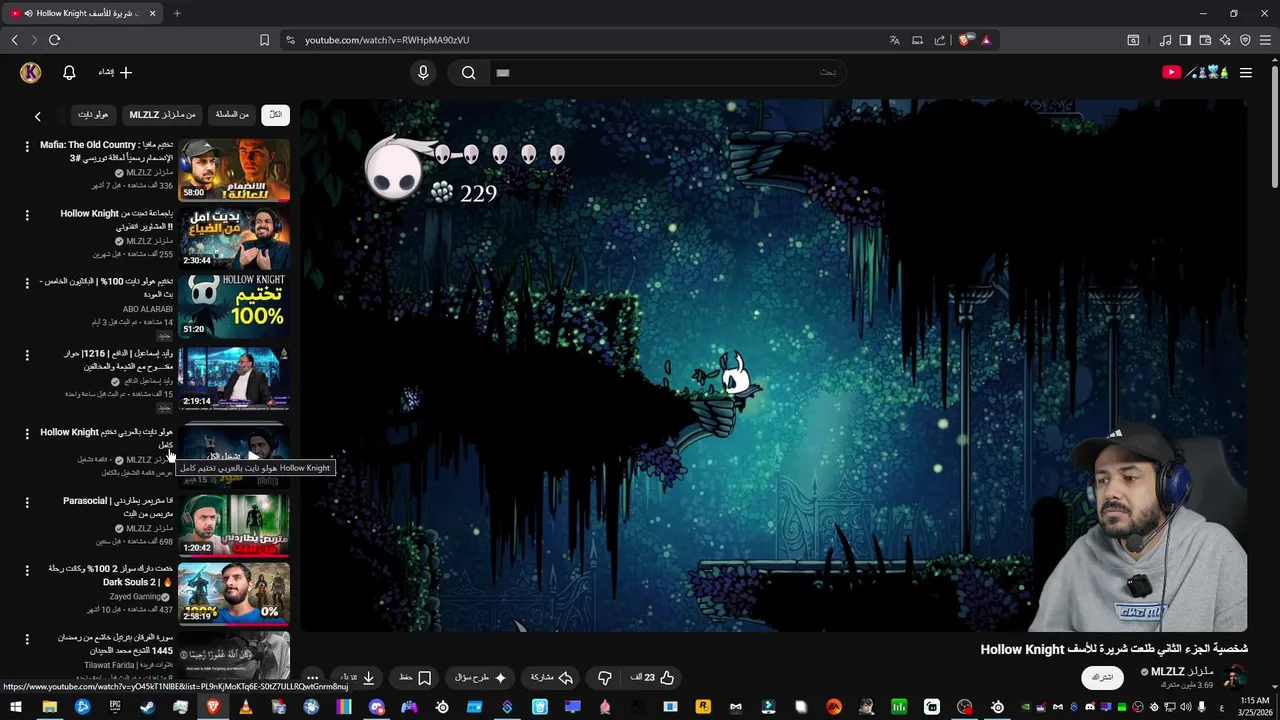This screenshot has height=720, width=1280.
Task: Open the Brave Wallet icon
Action: [x=1205, y=40]
